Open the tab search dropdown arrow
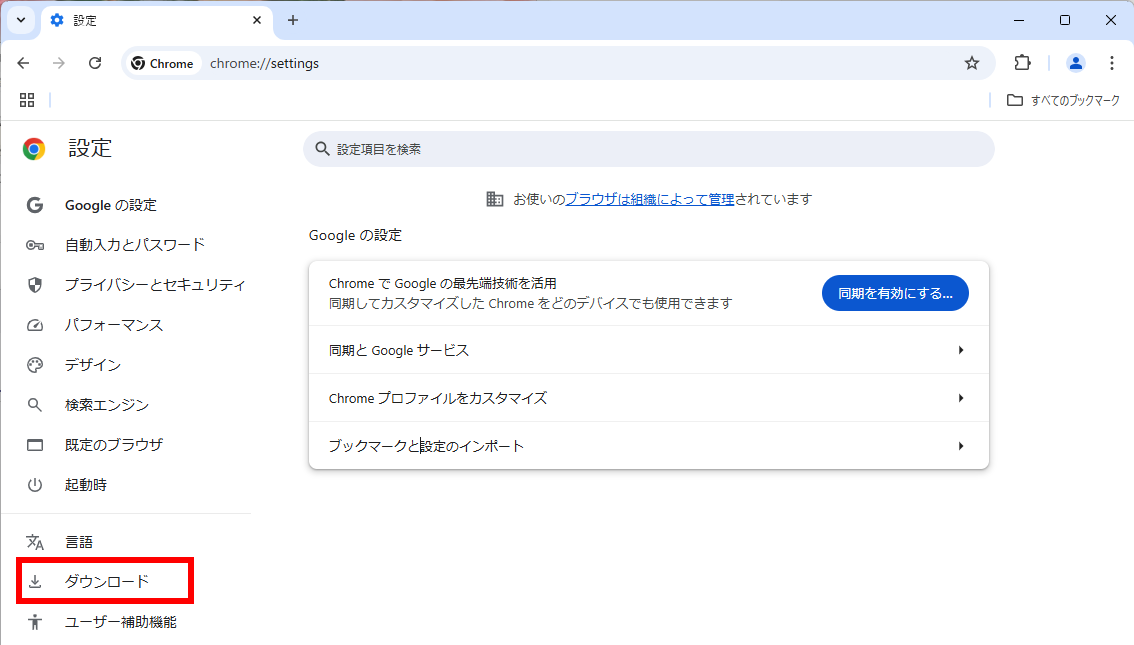This screenshot has width=1134, height=645. pyautogui.click(x=21, y=20)
